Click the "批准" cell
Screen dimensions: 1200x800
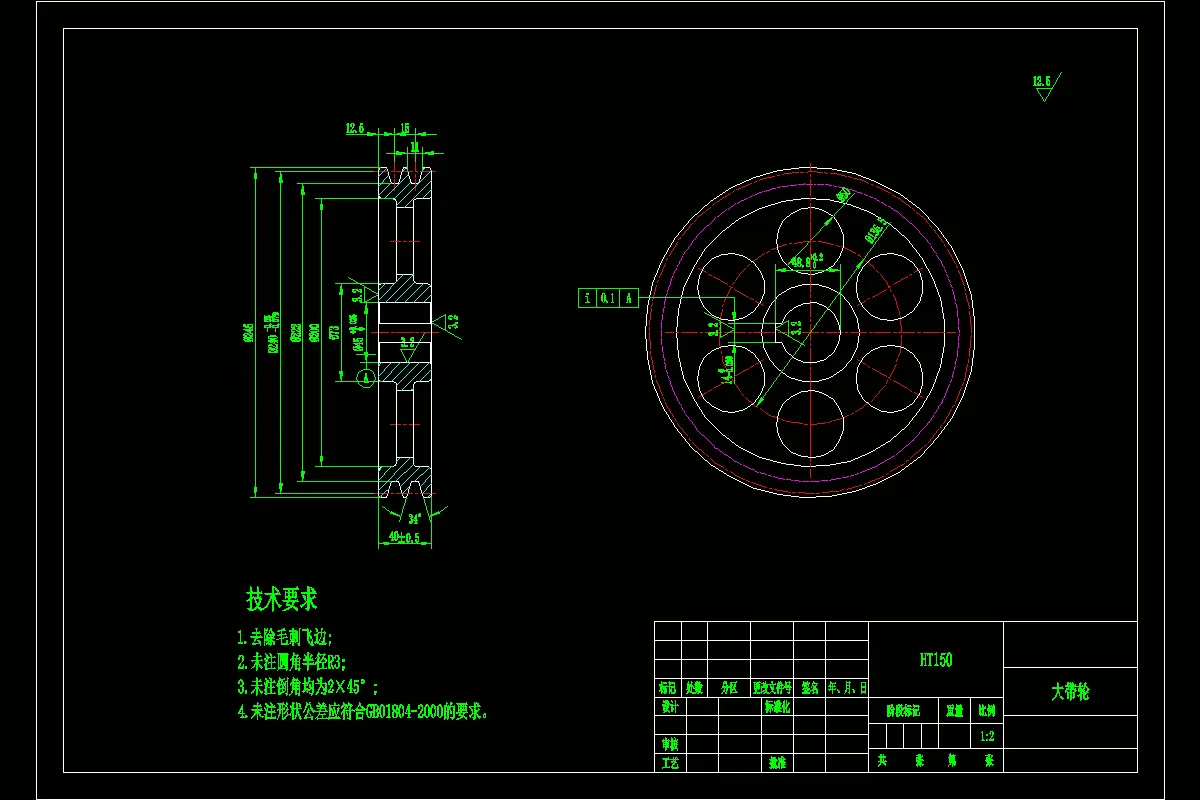tap(777, 762)
